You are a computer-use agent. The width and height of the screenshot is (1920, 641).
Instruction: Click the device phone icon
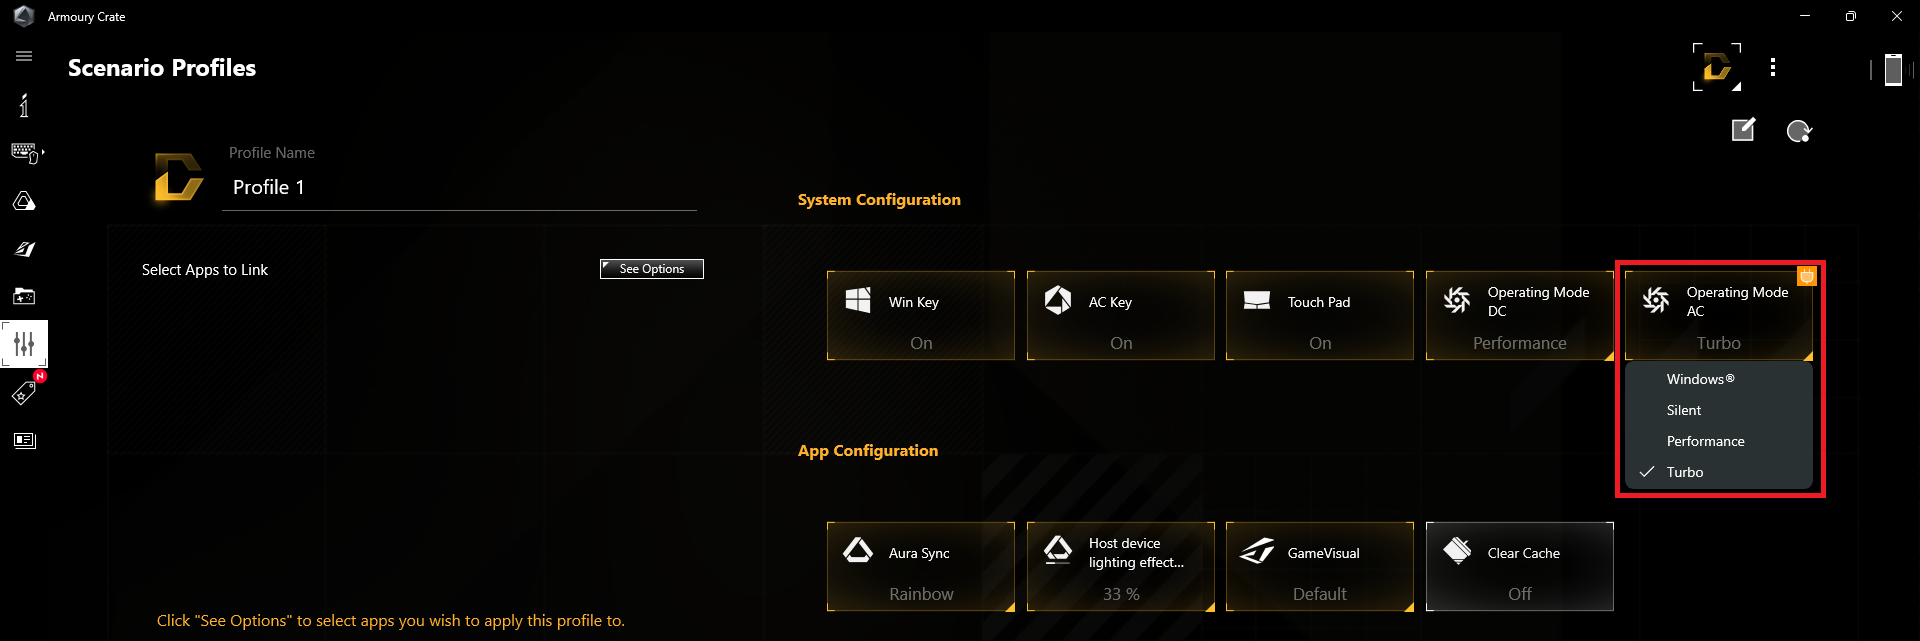[x=1893, y=69]
